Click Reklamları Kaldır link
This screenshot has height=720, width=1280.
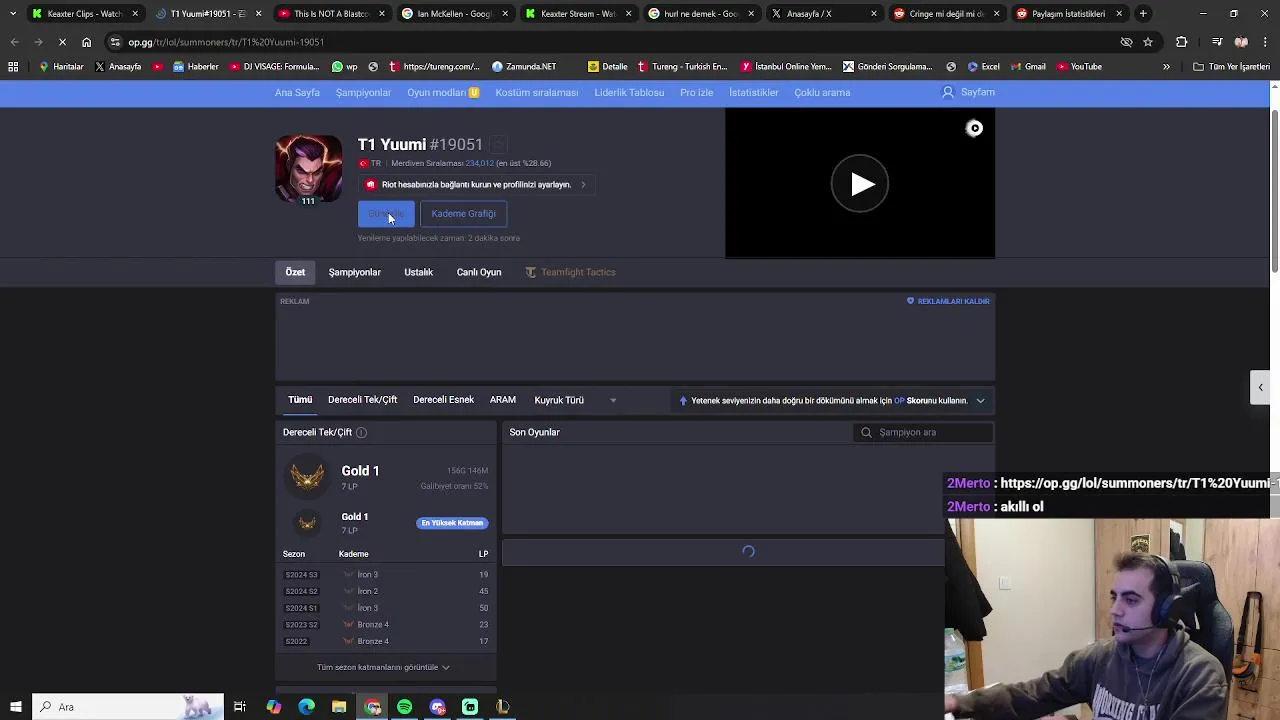[x=948, y=301]
